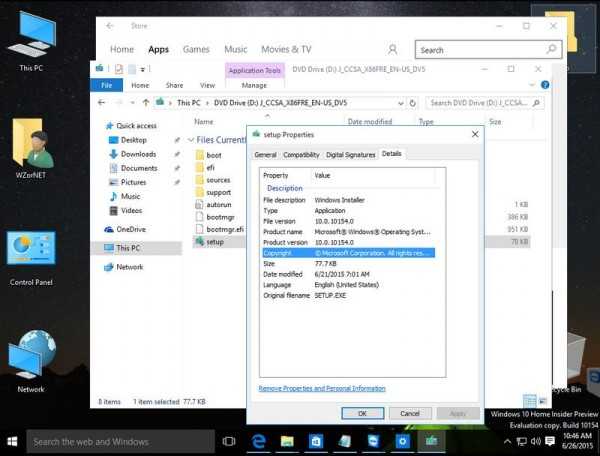The width and height of the screenshot is (600, 456).
Task: Open Store app from taskbar
Action: (316, 441)
